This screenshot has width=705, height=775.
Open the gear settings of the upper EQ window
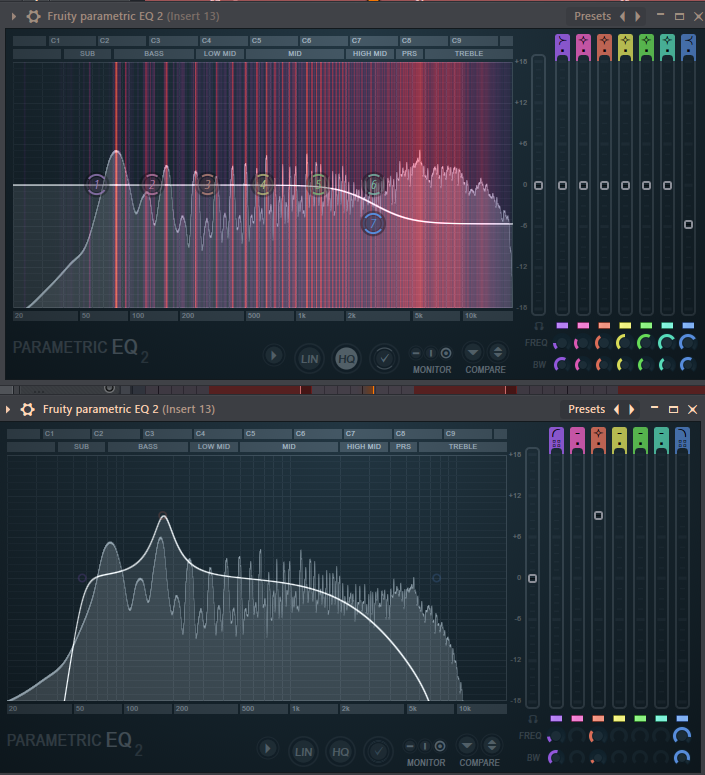pos(33,16)
